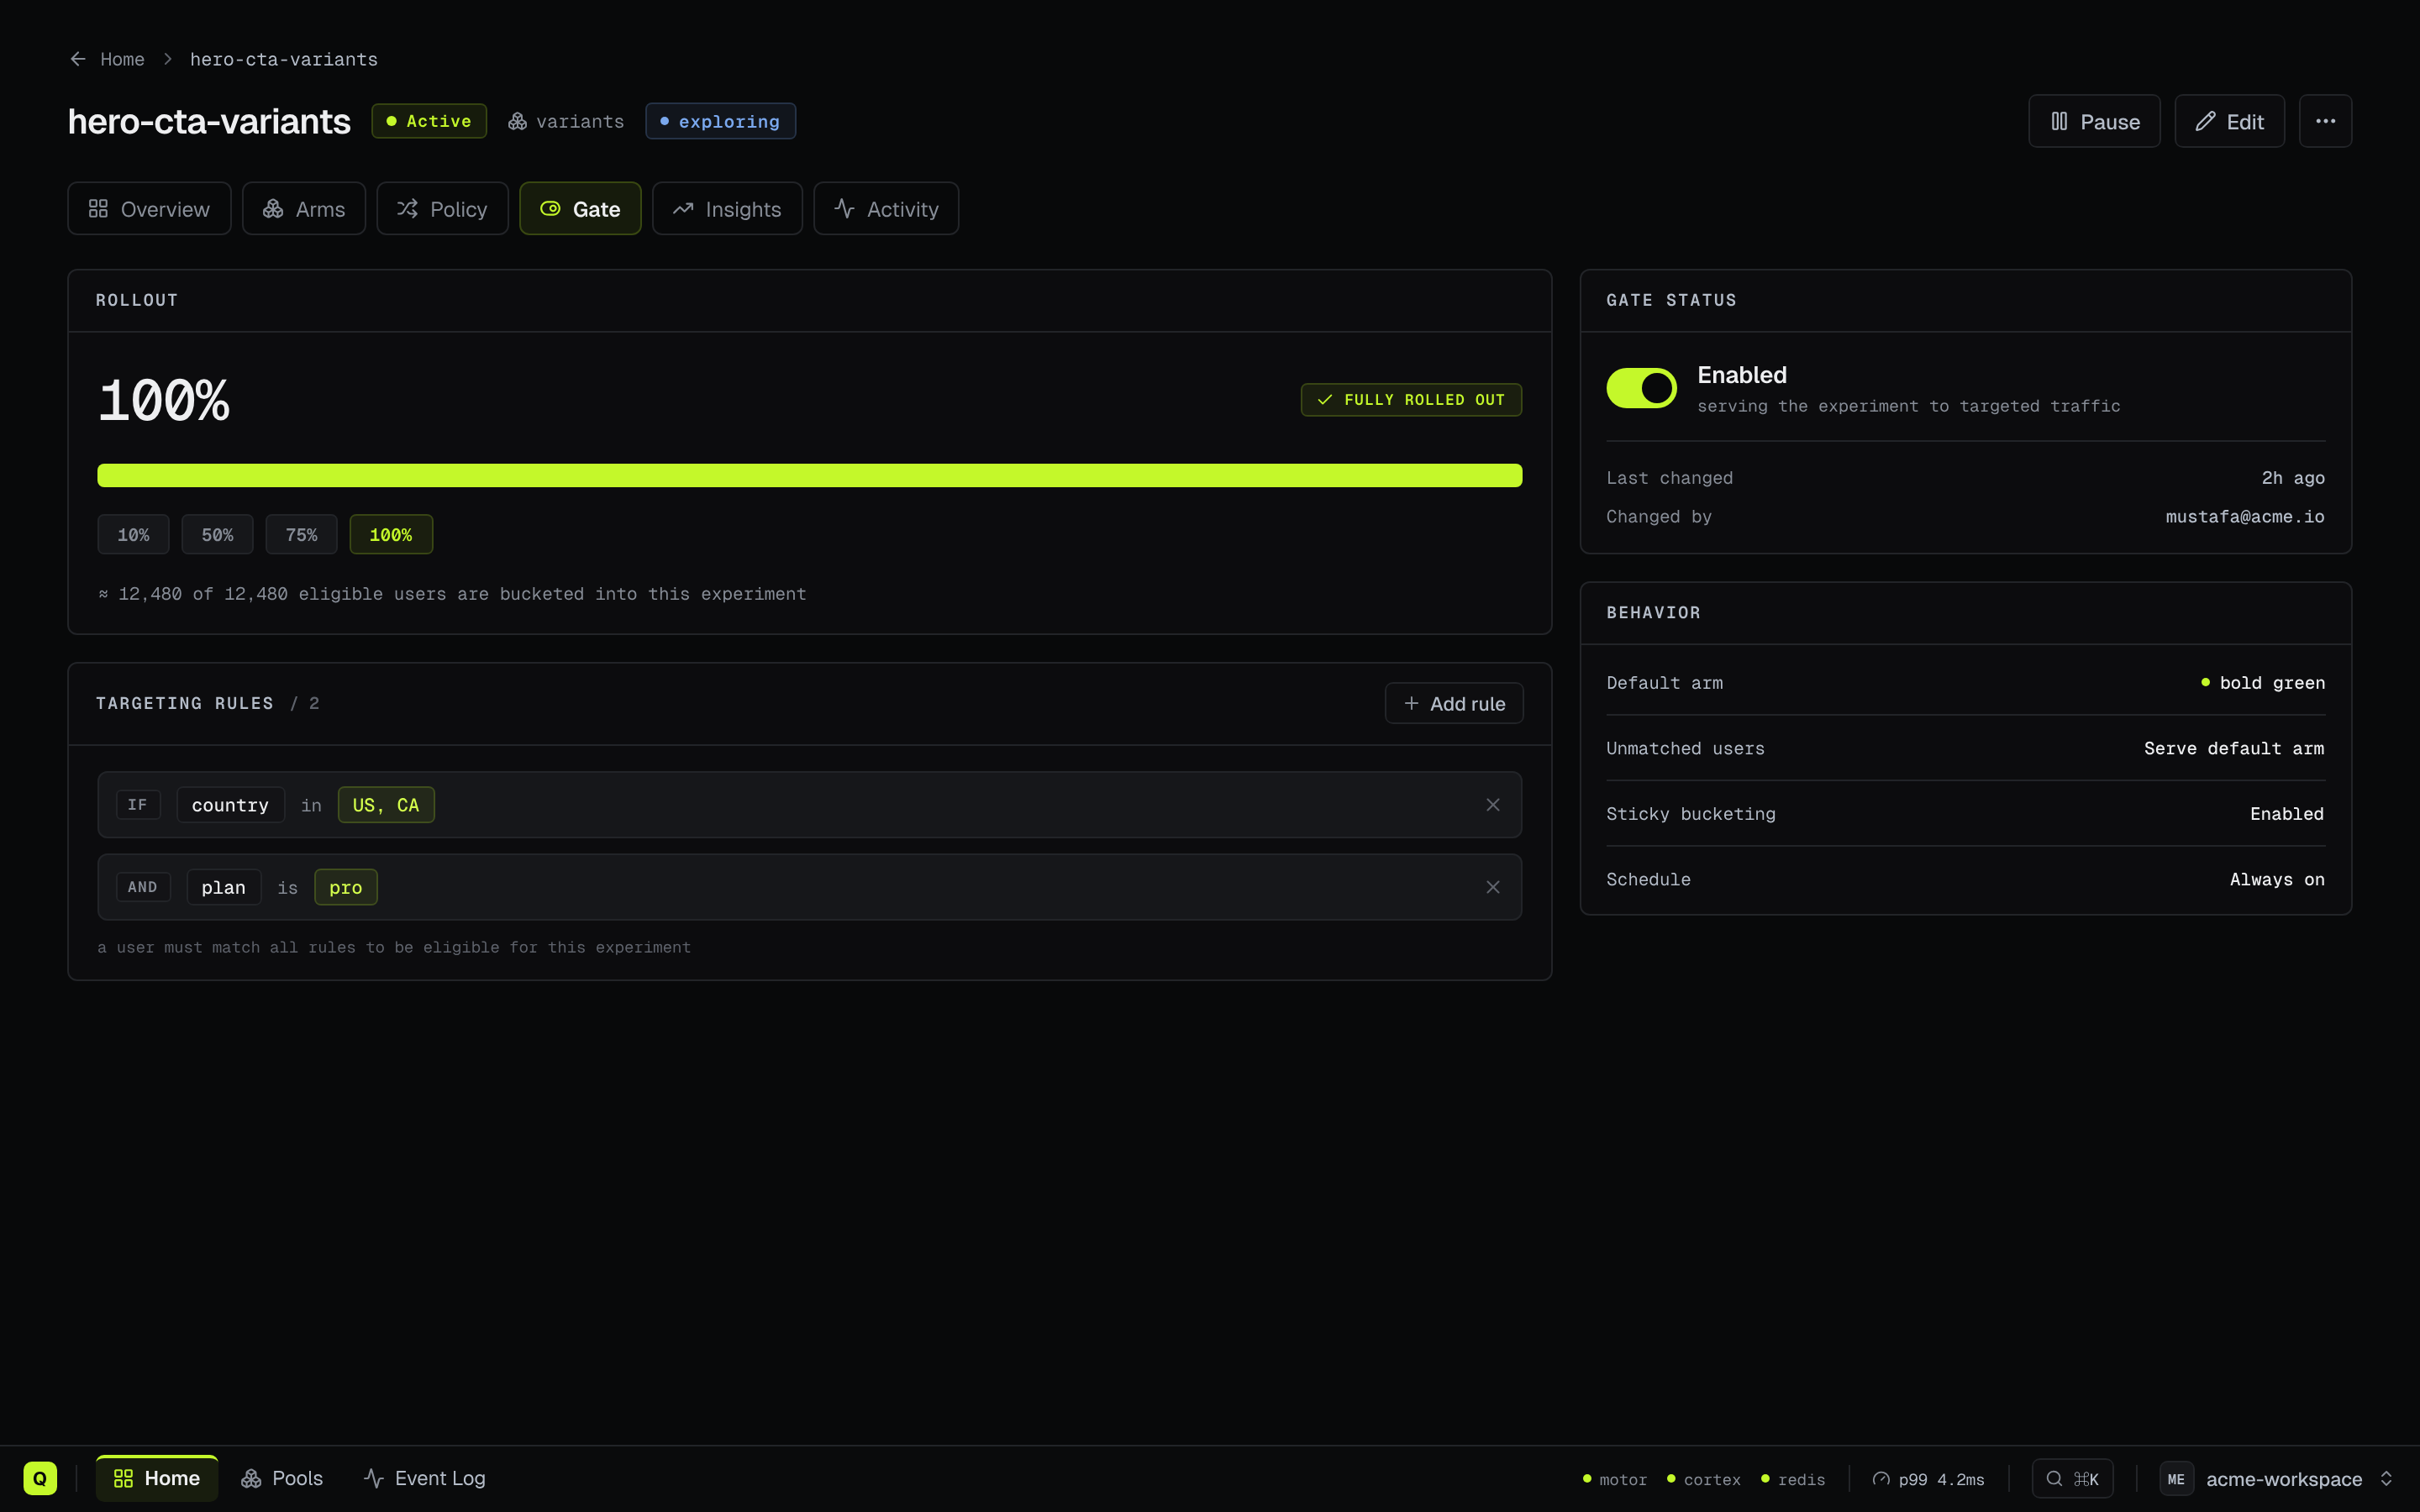Click the back arrow next to Home breadcrumb

78,59
